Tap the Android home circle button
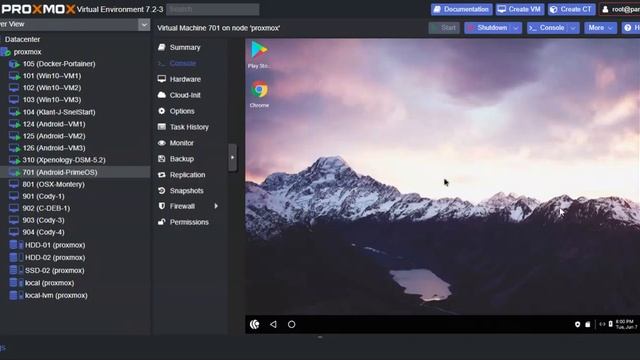The height and width of the screenshot is (360, 640). tap(291, 324)
